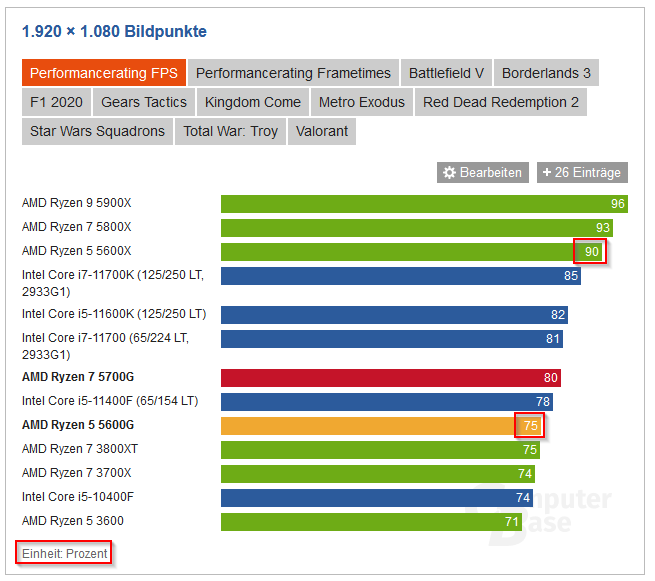Screen dimensions: 655x581
Task: Select the AMD Ryzen 9 5900X label
Action: click(x=76, y=203)
